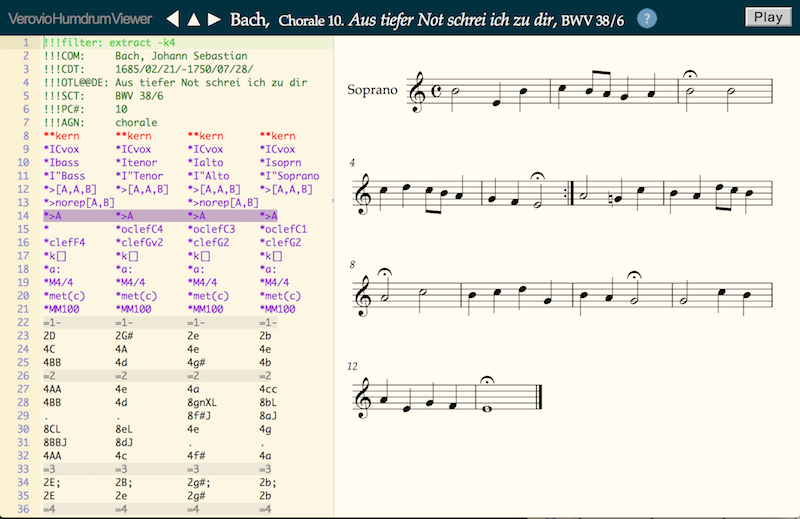
Task: Click the 'Chorale 10.' text in the title bar
Action: (x=311, y=20)
